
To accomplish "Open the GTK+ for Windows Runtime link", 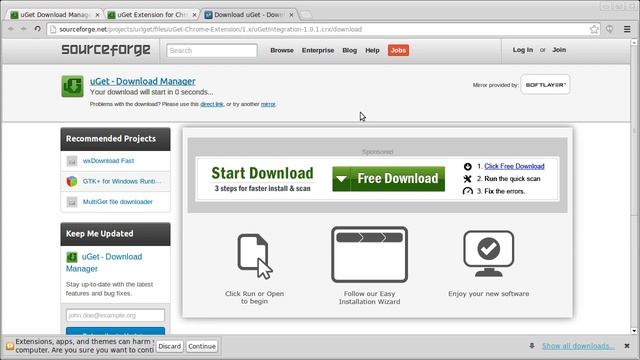I will coord(122,181).
